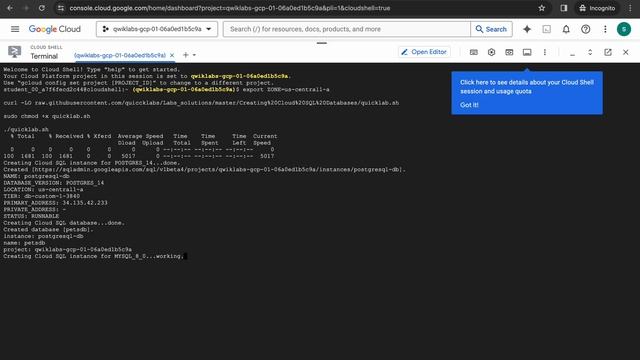The height and width of the screenshot is (360, 640).
Task: Open web preview icon
Action: pyautogui.click(x=509, y=52)
